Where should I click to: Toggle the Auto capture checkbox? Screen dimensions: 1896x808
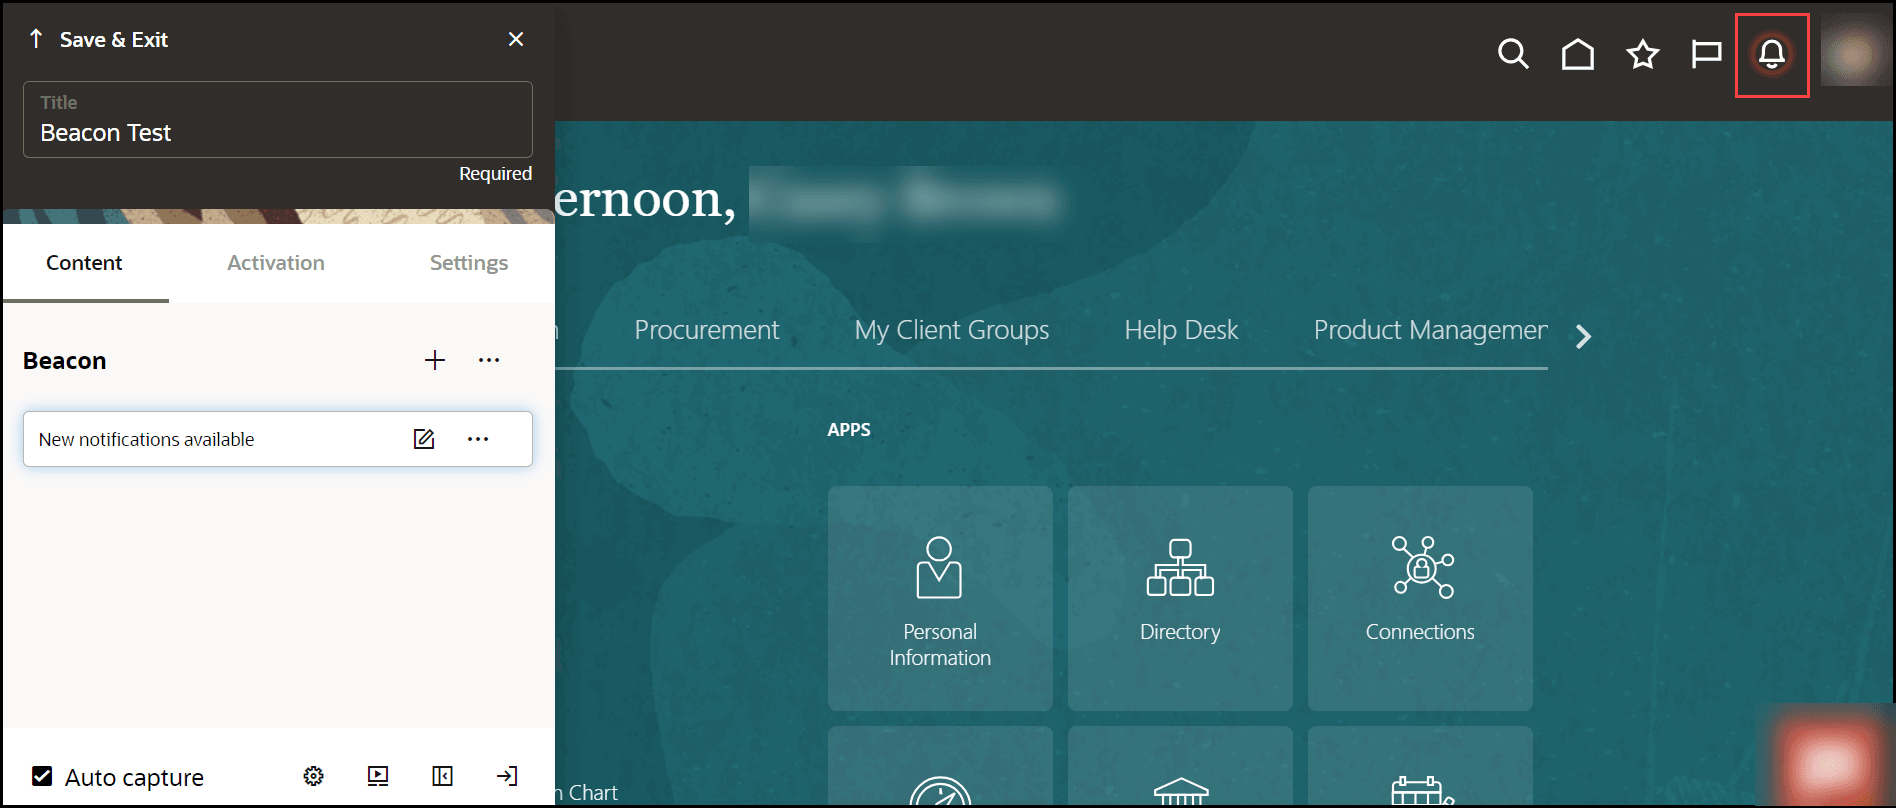[x=42, y=776]
